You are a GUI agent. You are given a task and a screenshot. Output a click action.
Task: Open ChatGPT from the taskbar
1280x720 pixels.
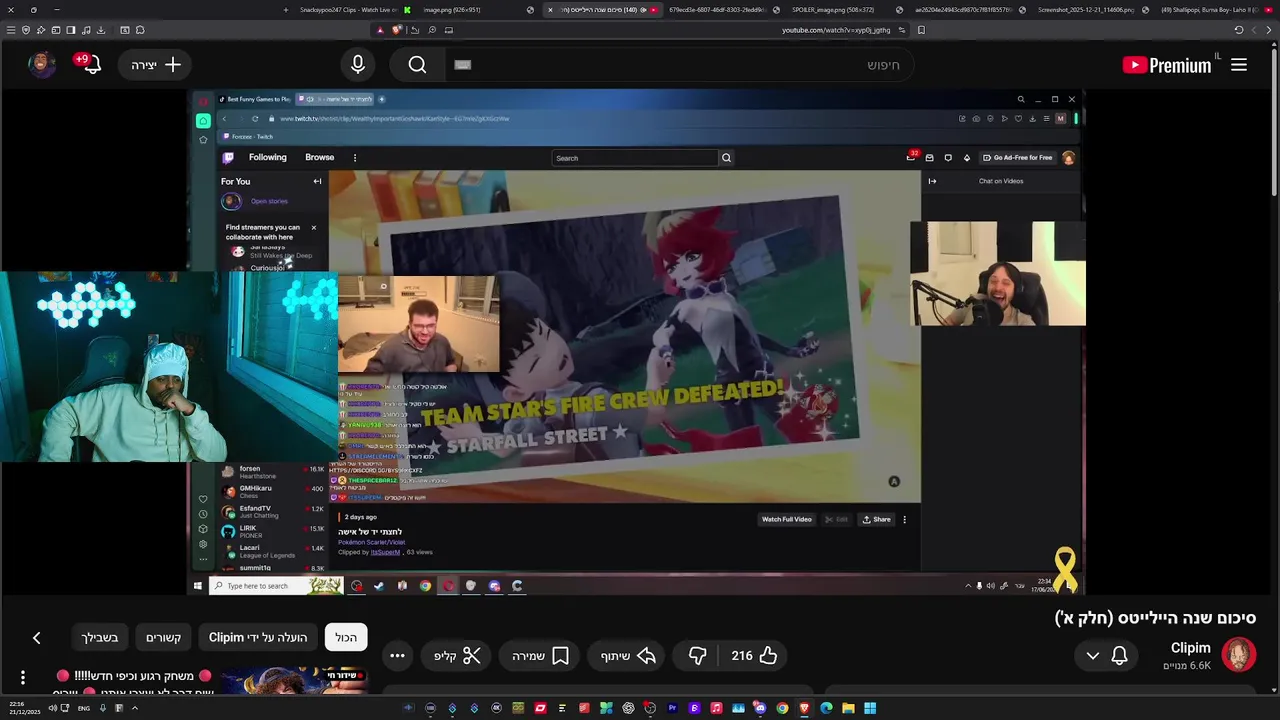pyautogui.click(x=628, y=708)
